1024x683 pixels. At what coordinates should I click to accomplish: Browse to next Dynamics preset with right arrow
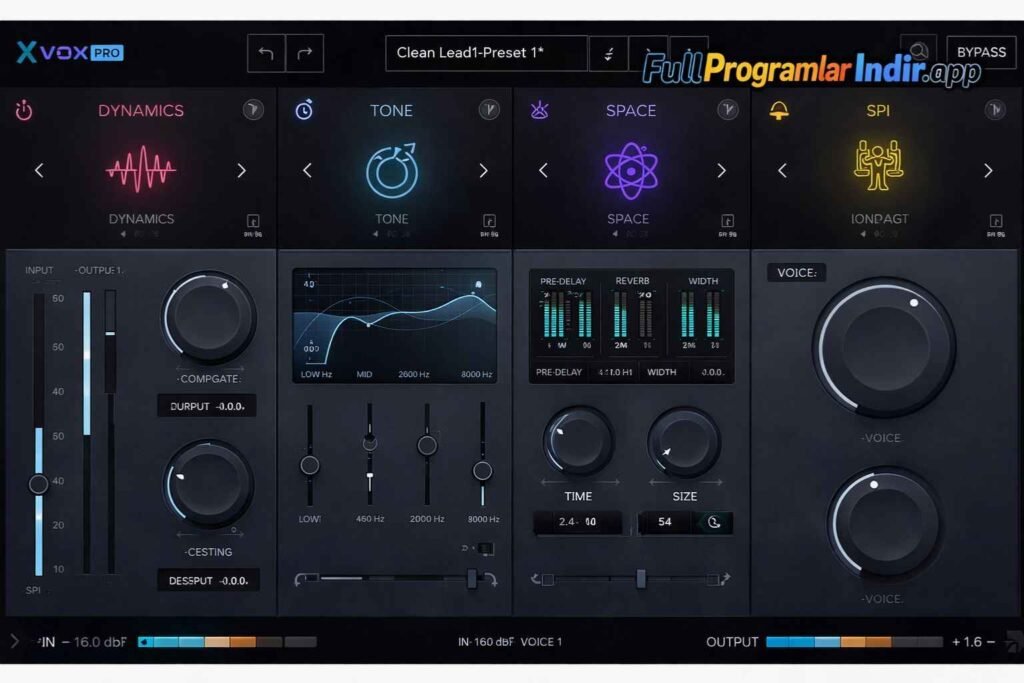click(241, 171)
